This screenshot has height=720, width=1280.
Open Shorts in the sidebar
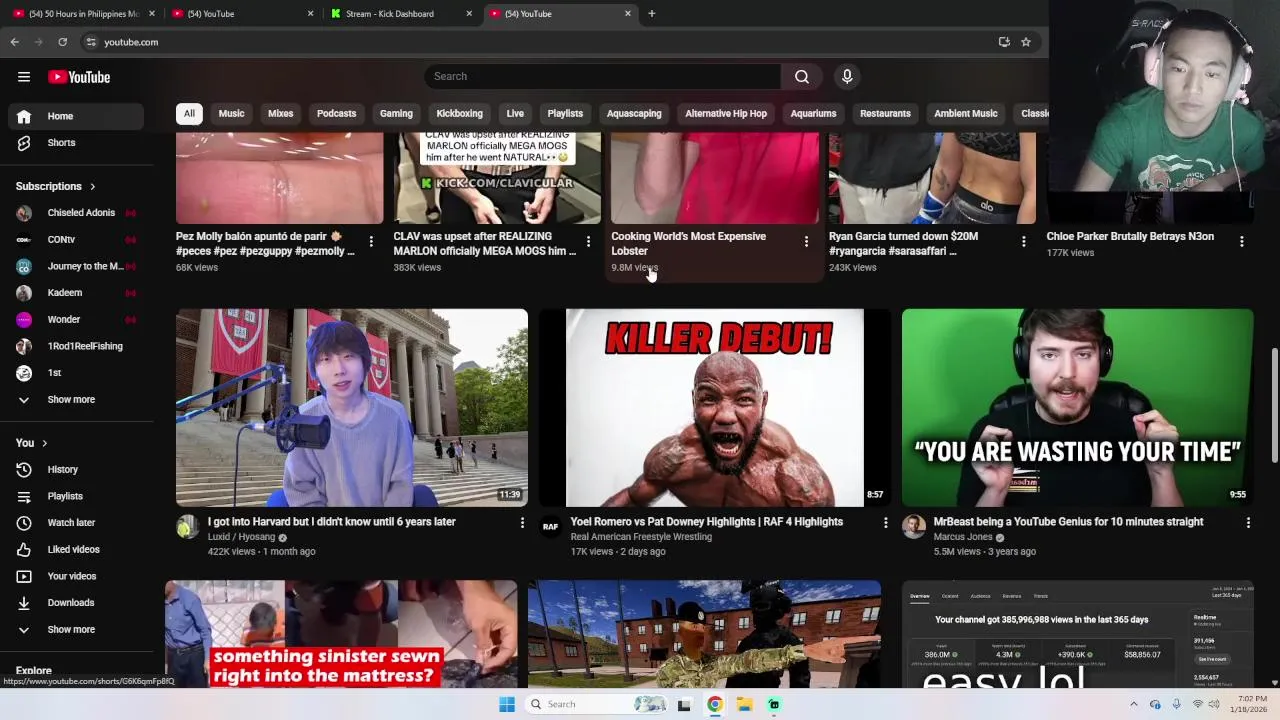coord(76,143)
